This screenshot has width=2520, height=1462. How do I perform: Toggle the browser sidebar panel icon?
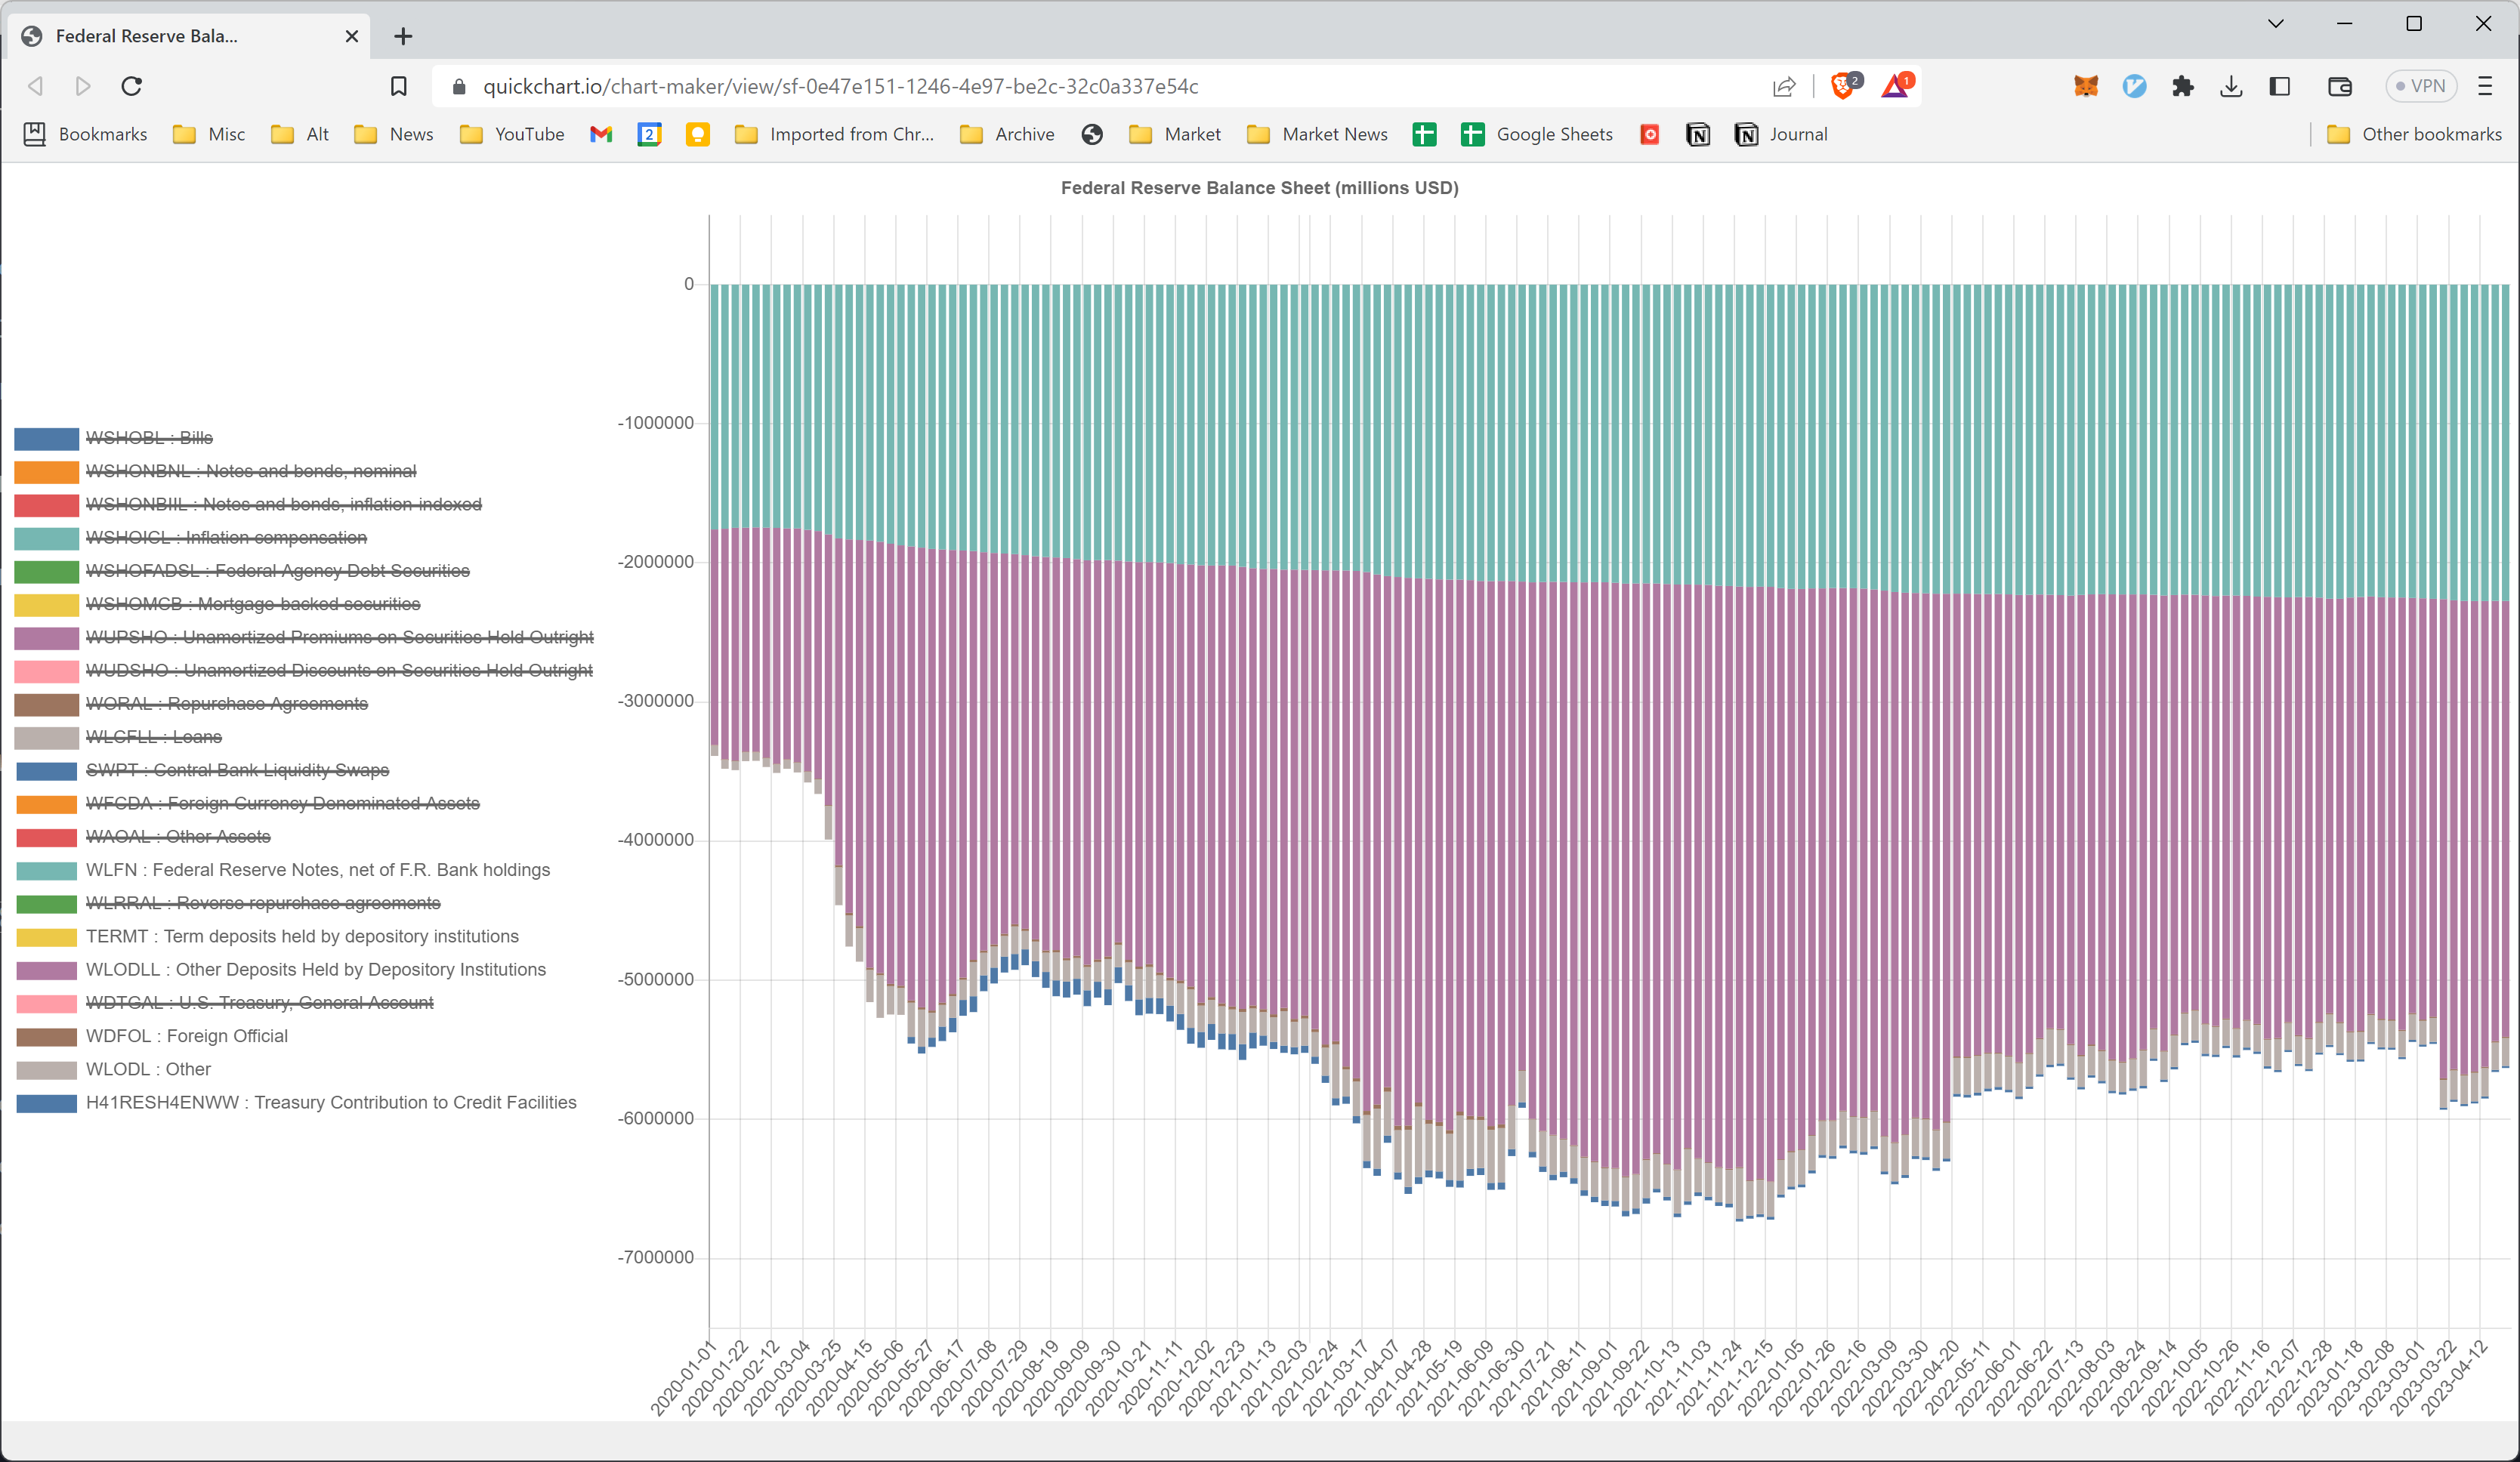point(2280,86)
